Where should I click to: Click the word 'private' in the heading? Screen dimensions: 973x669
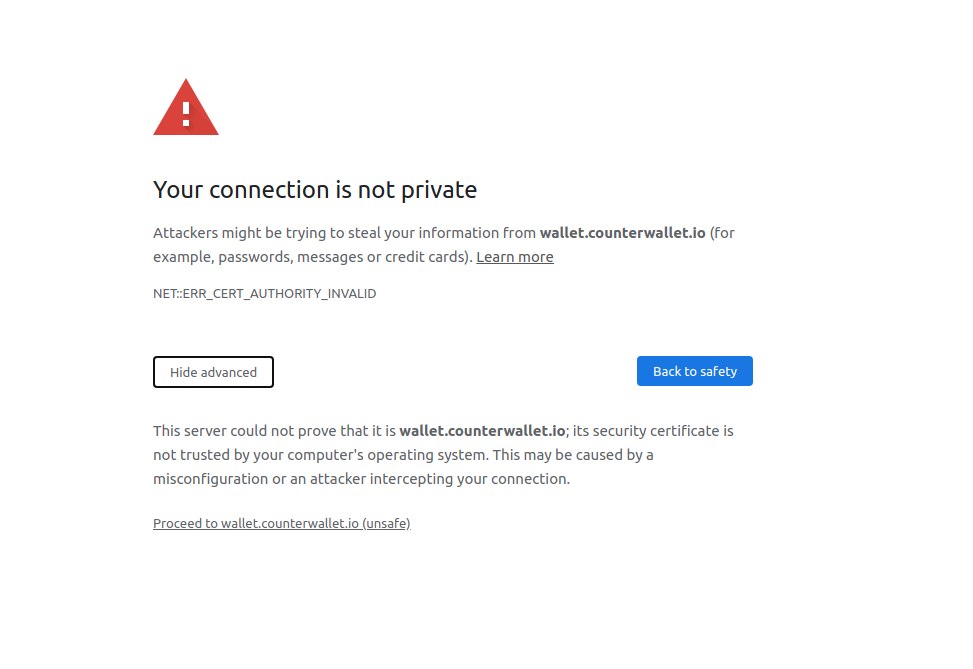[439, 191]
